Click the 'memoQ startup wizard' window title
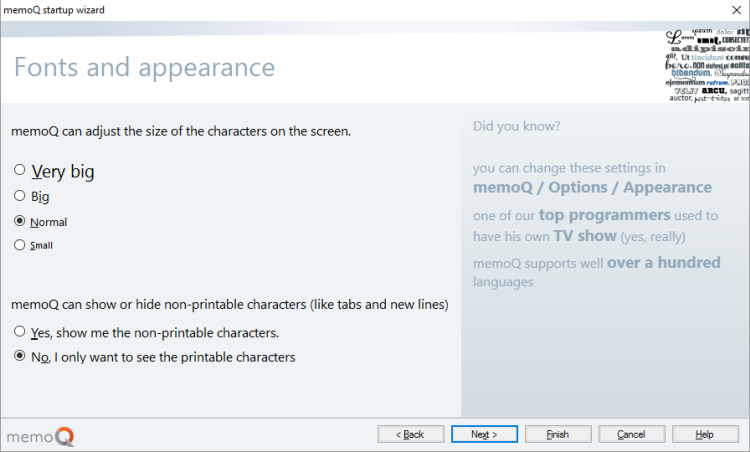Screen dimensions: 750x452 54,10
